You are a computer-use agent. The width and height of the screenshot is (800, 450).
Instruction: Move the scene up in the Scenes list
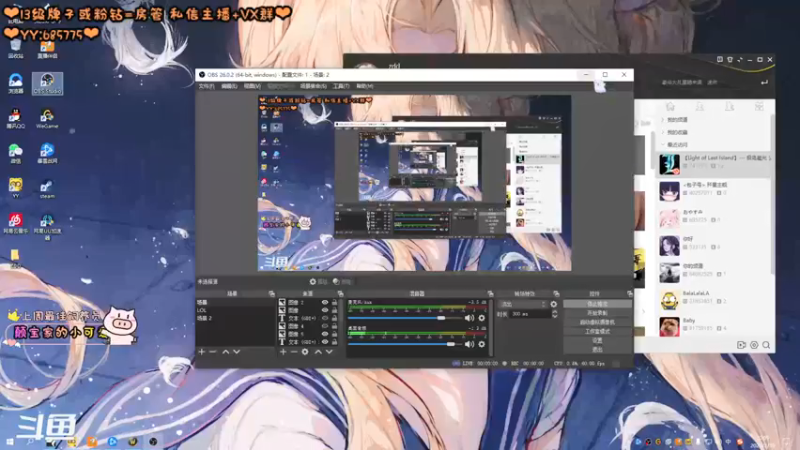click(x=226, y=352)
